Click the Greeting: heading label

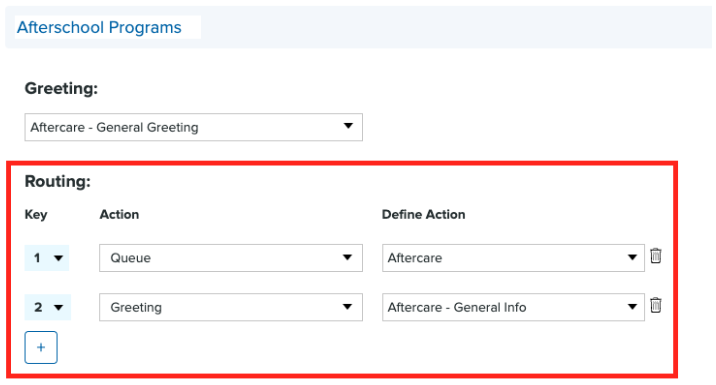pyautogui.click(x=62, y=88)
